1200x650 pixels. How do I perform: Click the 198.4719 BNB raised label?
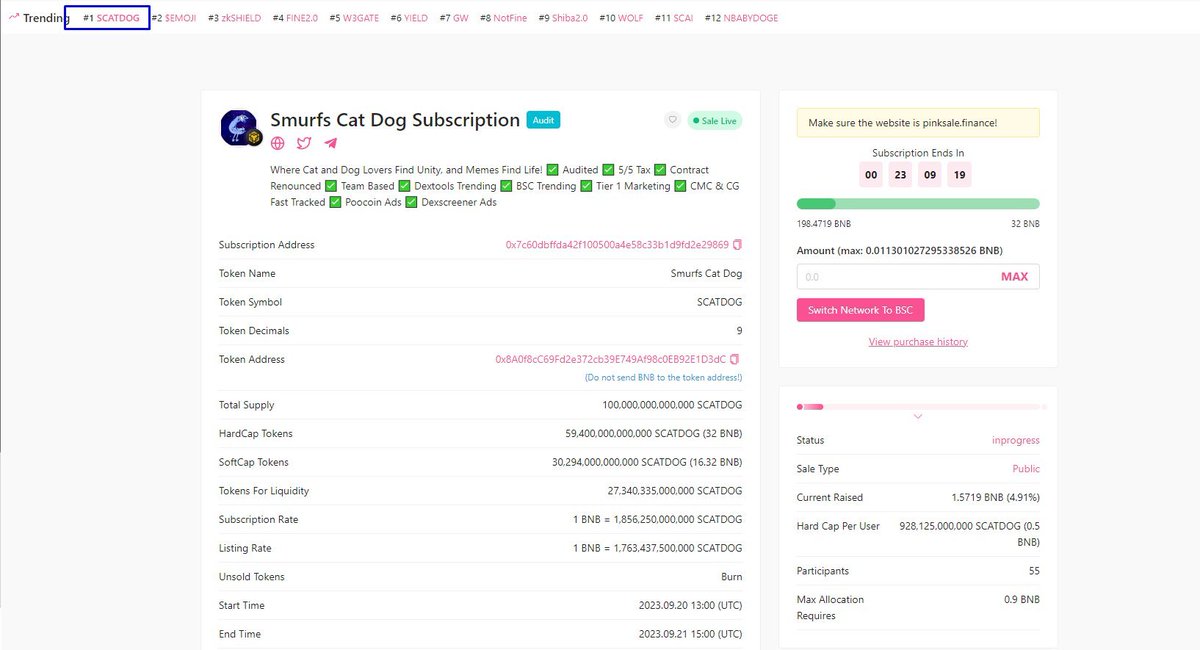(824, 224)
